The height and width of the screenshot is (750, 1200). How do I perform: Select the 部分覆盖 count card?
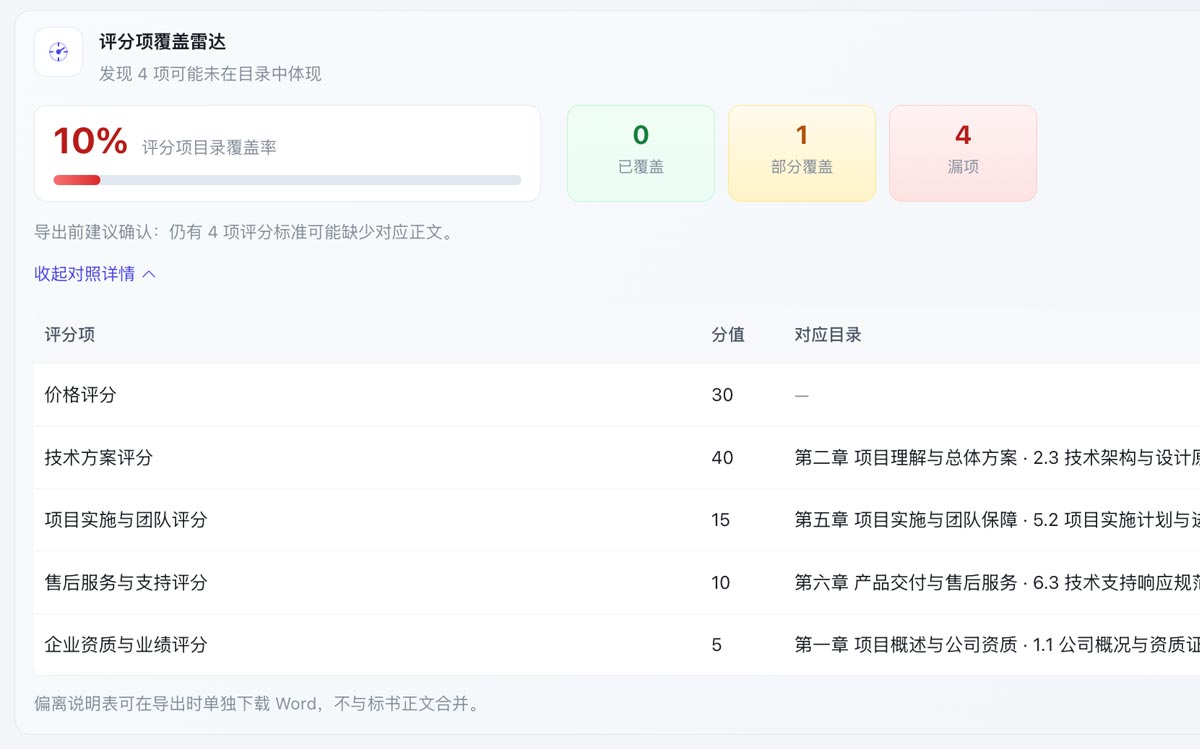802,153
